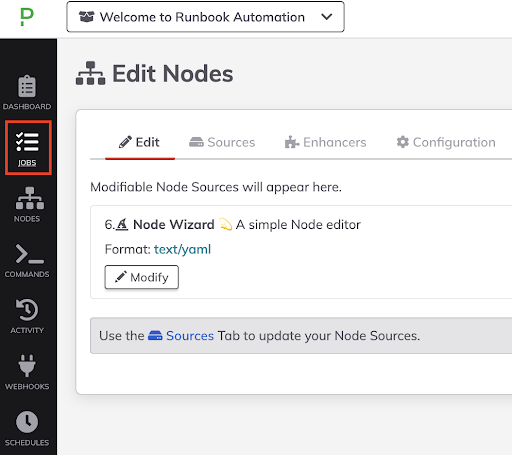
Task: Open the Configuration tab
Action: [x=446, y=142]
